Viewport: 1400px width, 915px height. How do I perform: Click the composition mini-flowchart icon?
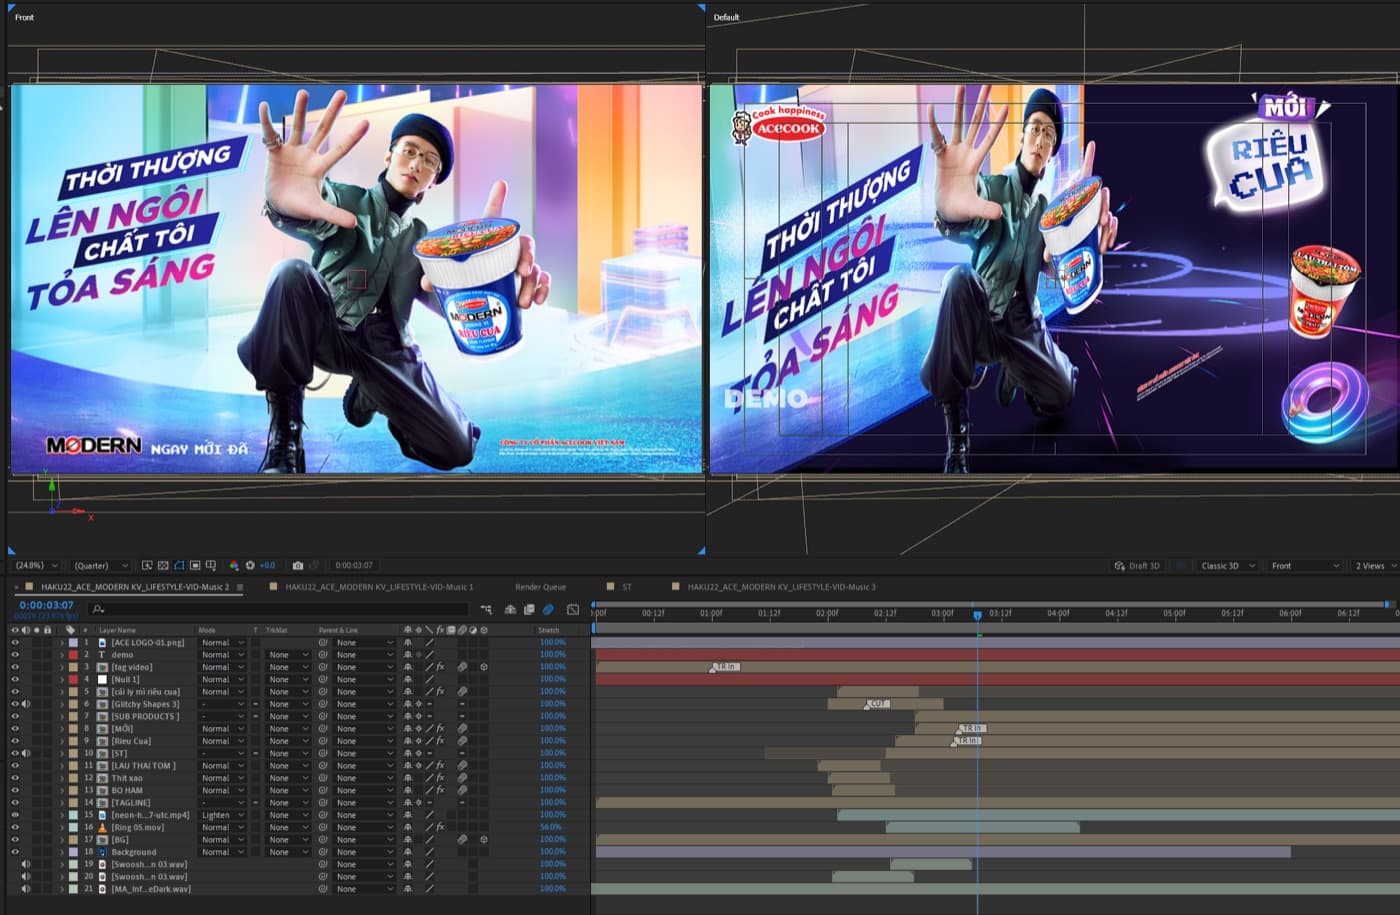coord(486,609)
